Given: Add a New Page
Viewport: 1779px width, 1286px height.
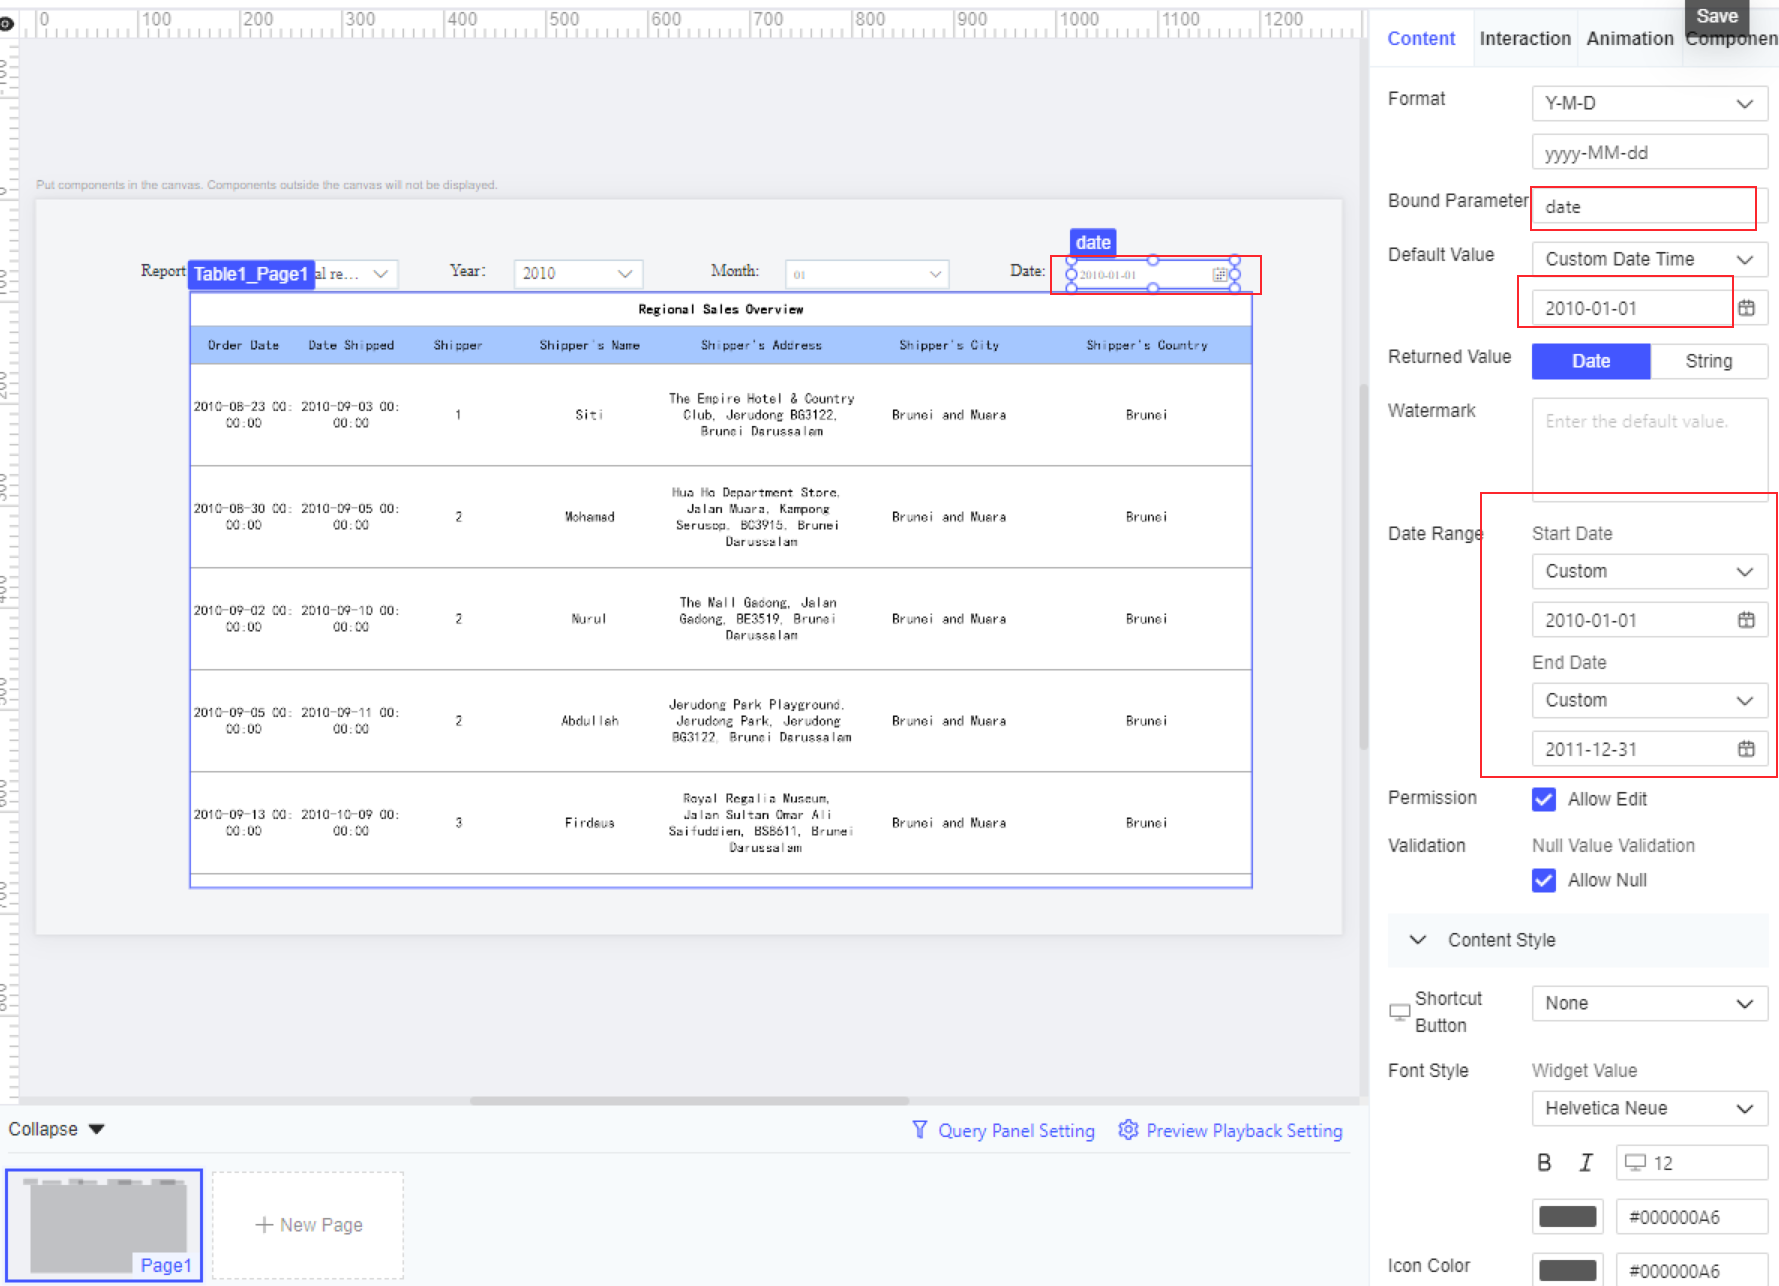Looking at the screenshot, I should tap(308, 1225).
